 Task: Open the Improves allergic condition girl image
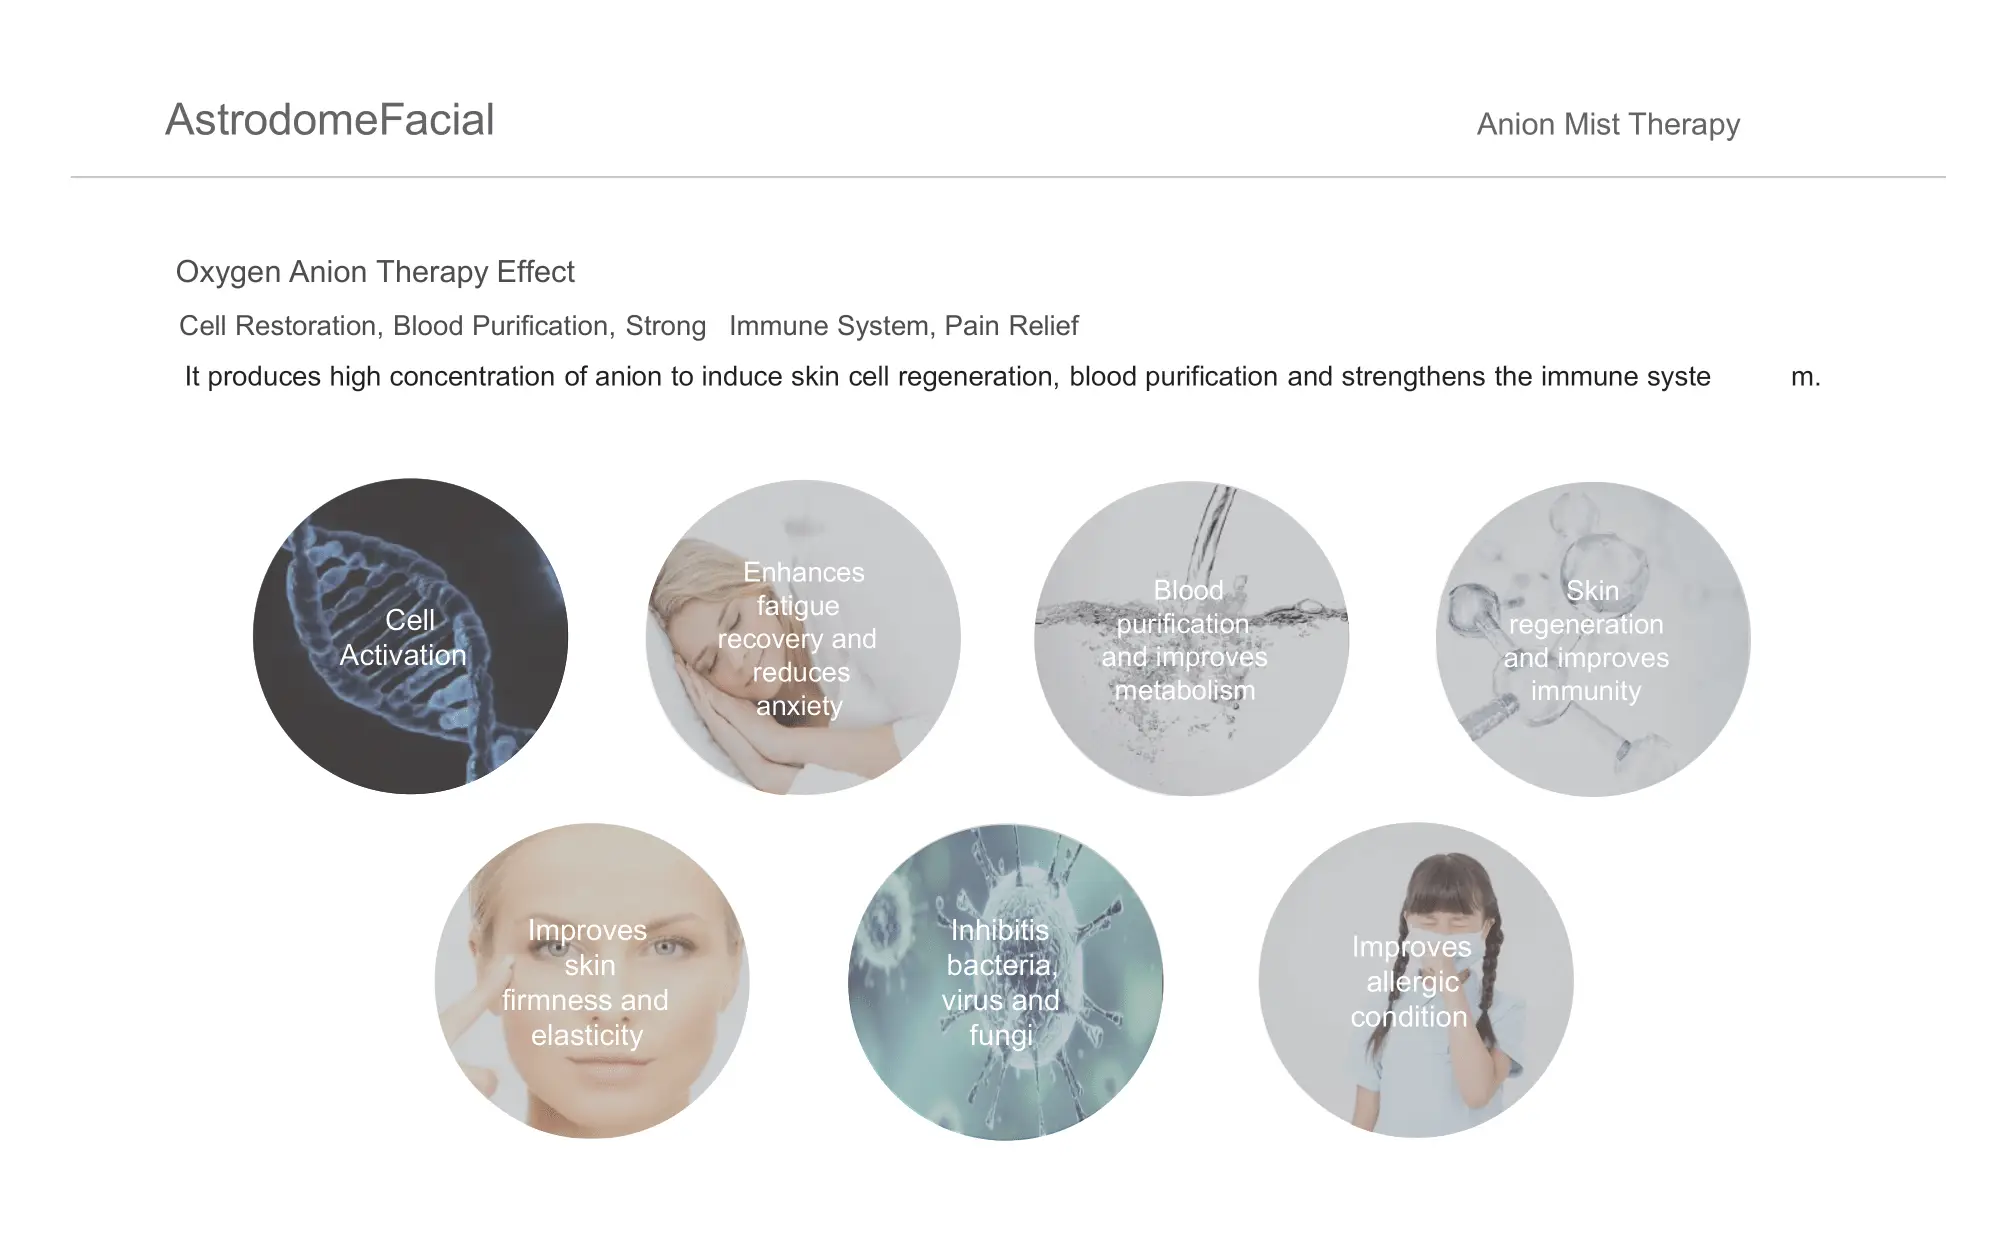click(1416, 980)
